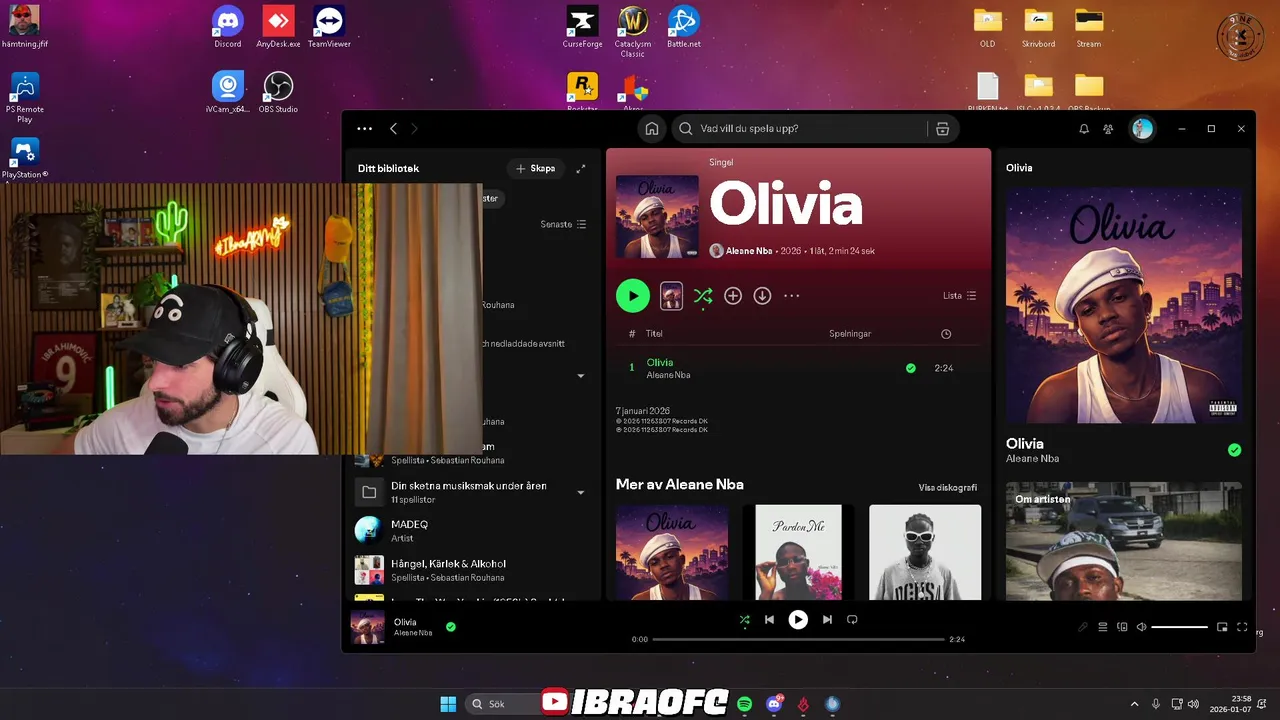Toggle saved checkmark in now playing panel
Image resolution: width=1280 pixels, height=720 pixels.
click(1234, 450)
